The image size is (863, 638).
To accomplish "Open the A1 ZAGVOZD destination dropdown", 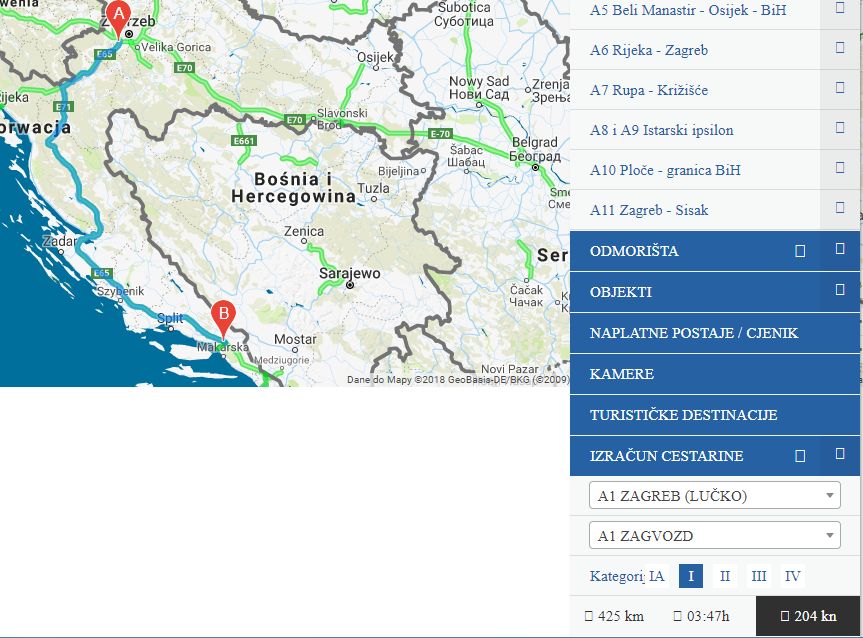I will tap(714, 536).
